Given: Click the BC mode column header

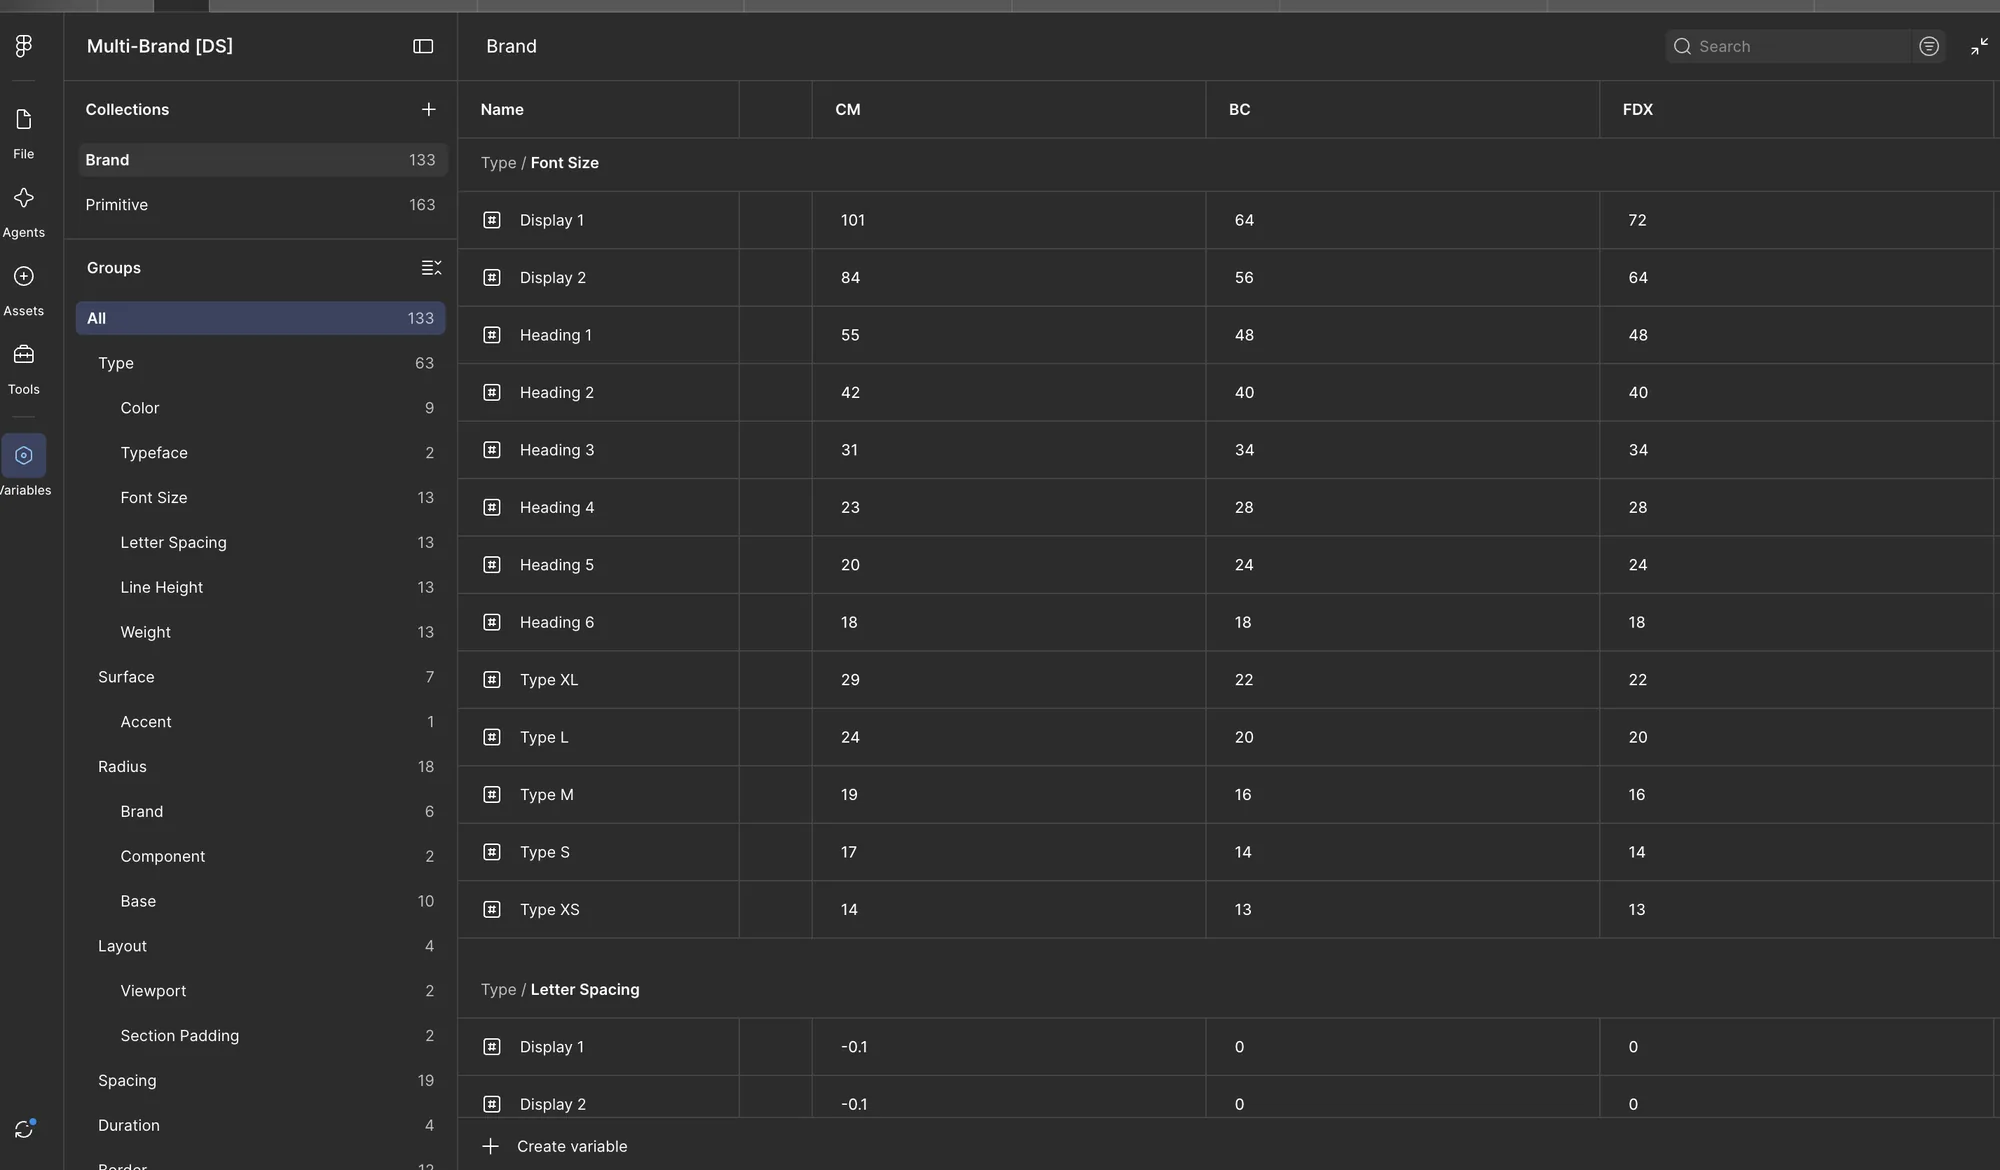Looking at the screenshot, I should click(1403, 109).
